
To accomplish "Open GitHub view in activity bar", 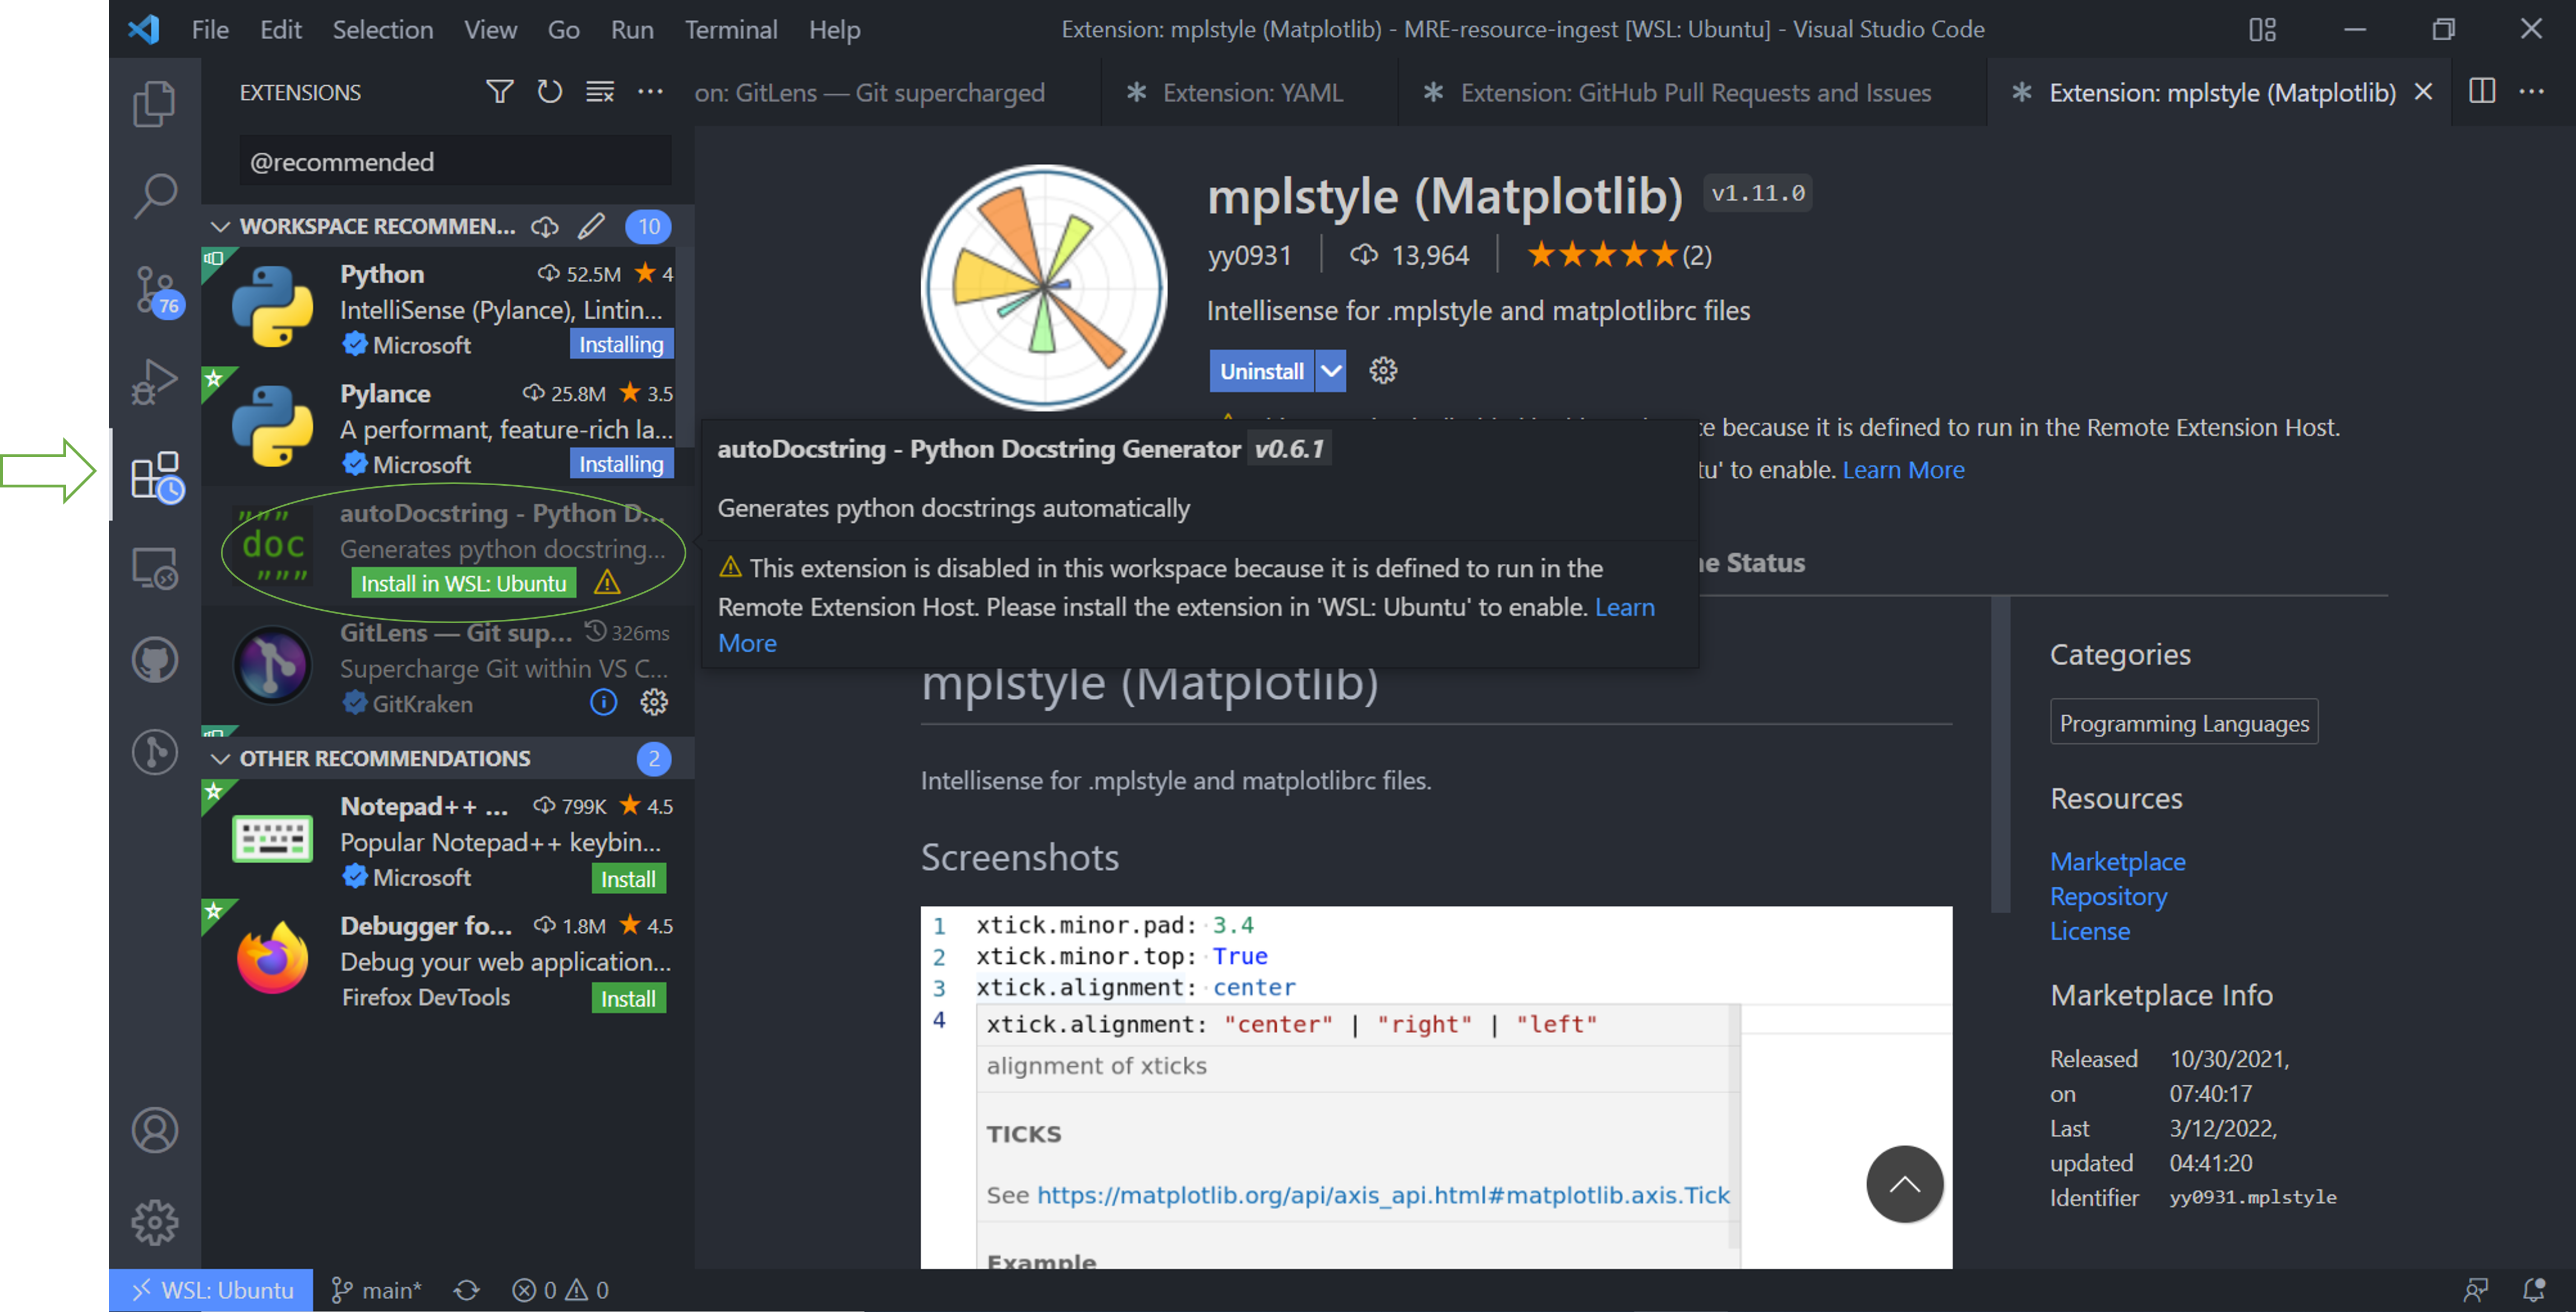I will tap(155, 660).
